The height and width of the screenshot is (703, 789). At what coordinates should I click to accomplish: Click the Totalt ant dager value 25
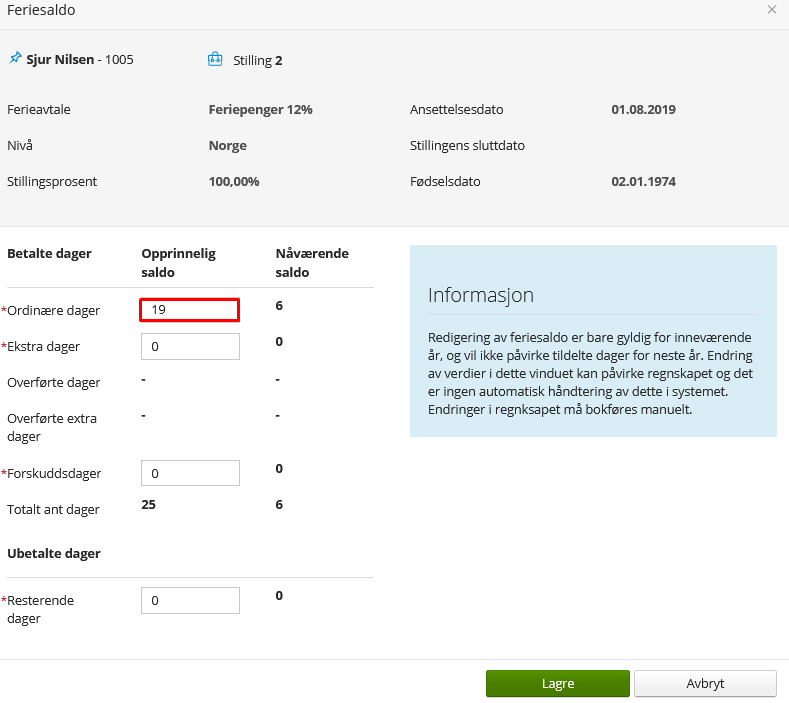point(148,505)
